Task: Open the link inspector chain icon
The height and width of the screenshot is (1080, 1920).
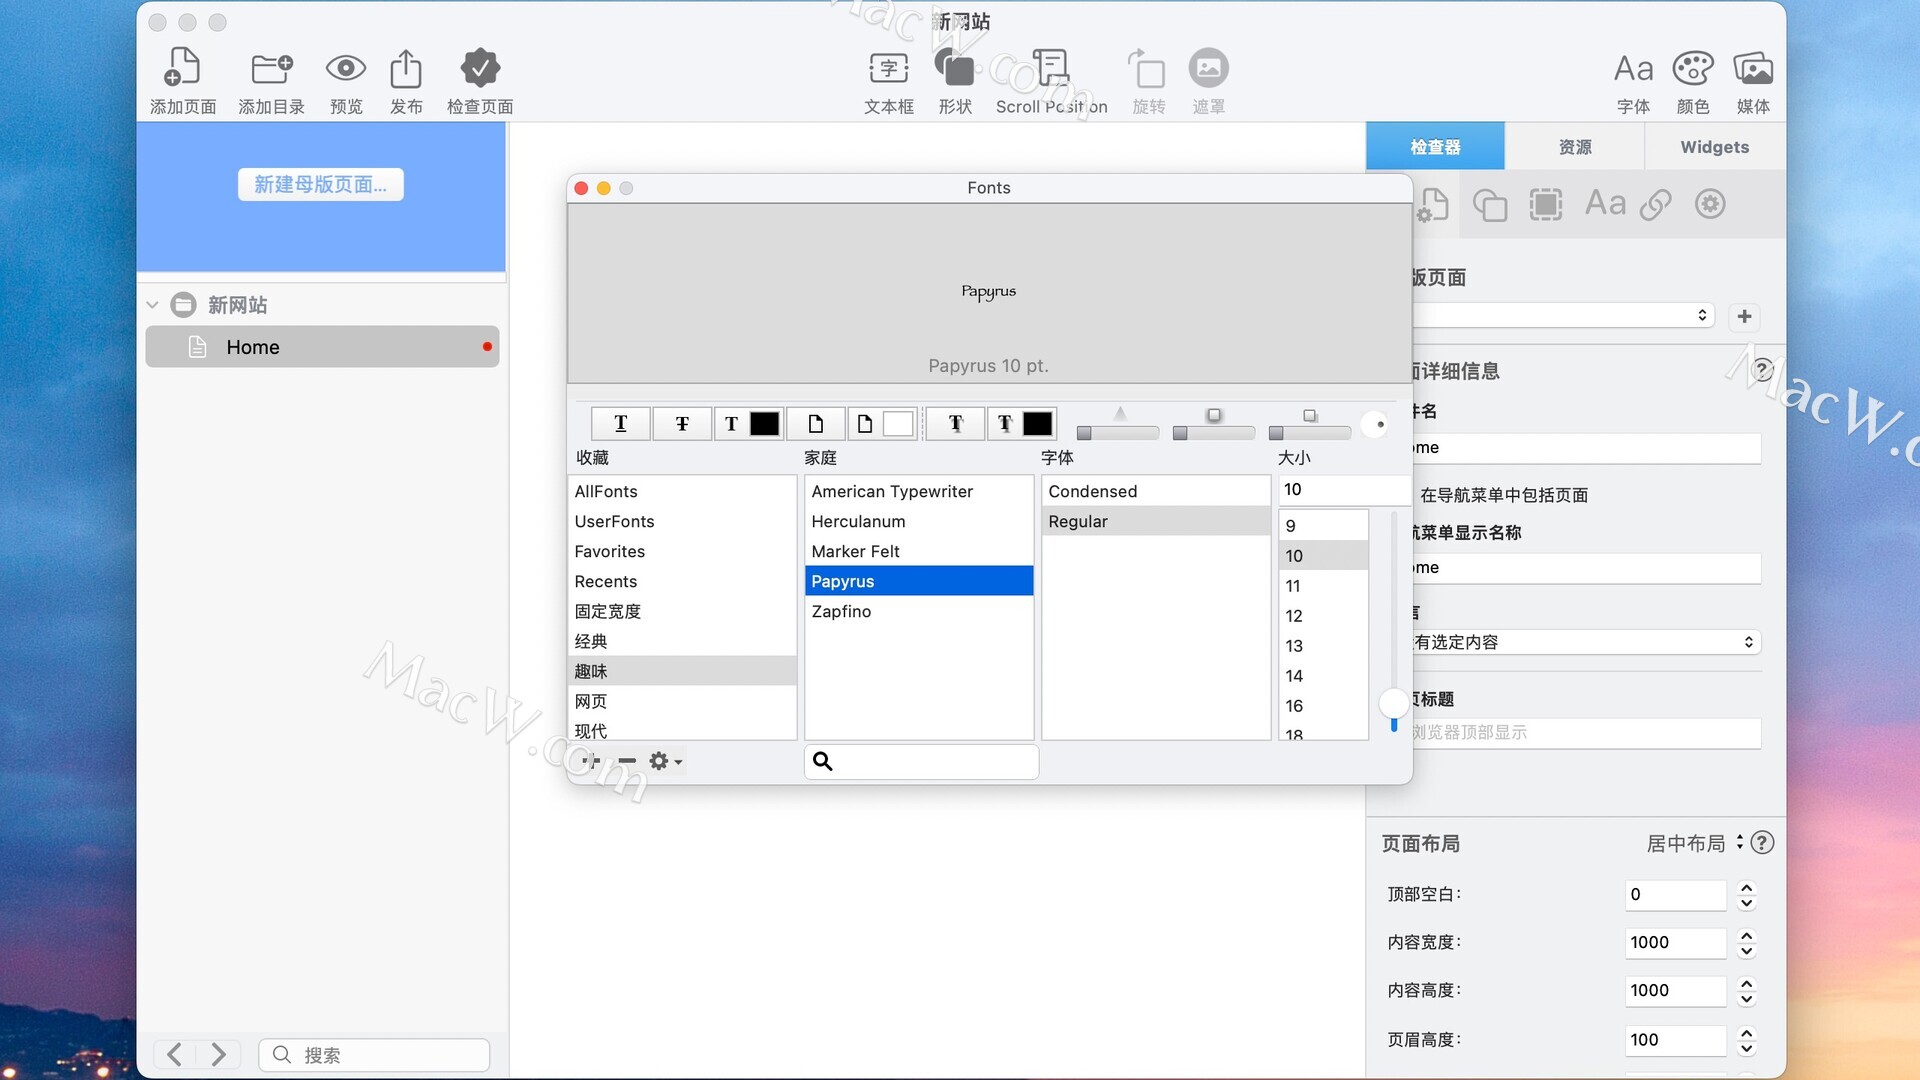Action: 1656,204
